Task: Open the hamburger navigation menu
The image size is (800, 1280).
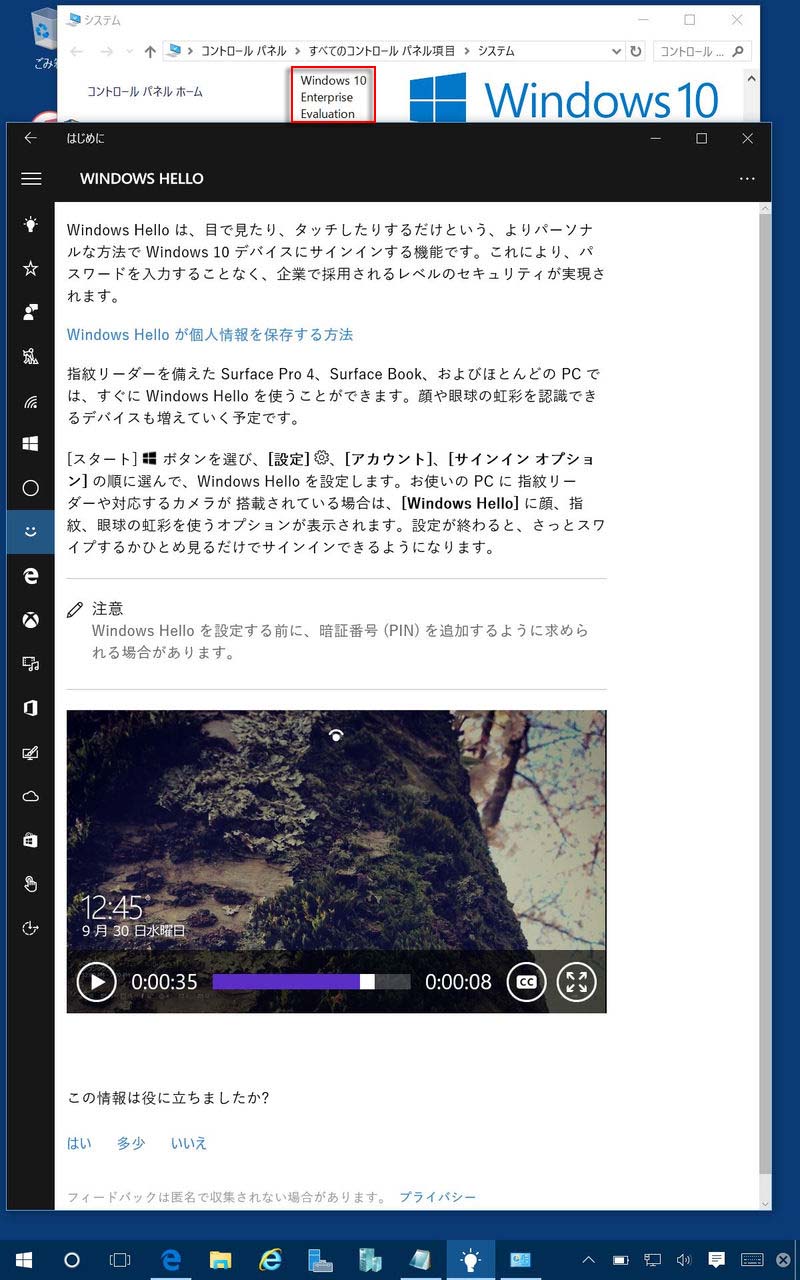Action: (31, 179)
